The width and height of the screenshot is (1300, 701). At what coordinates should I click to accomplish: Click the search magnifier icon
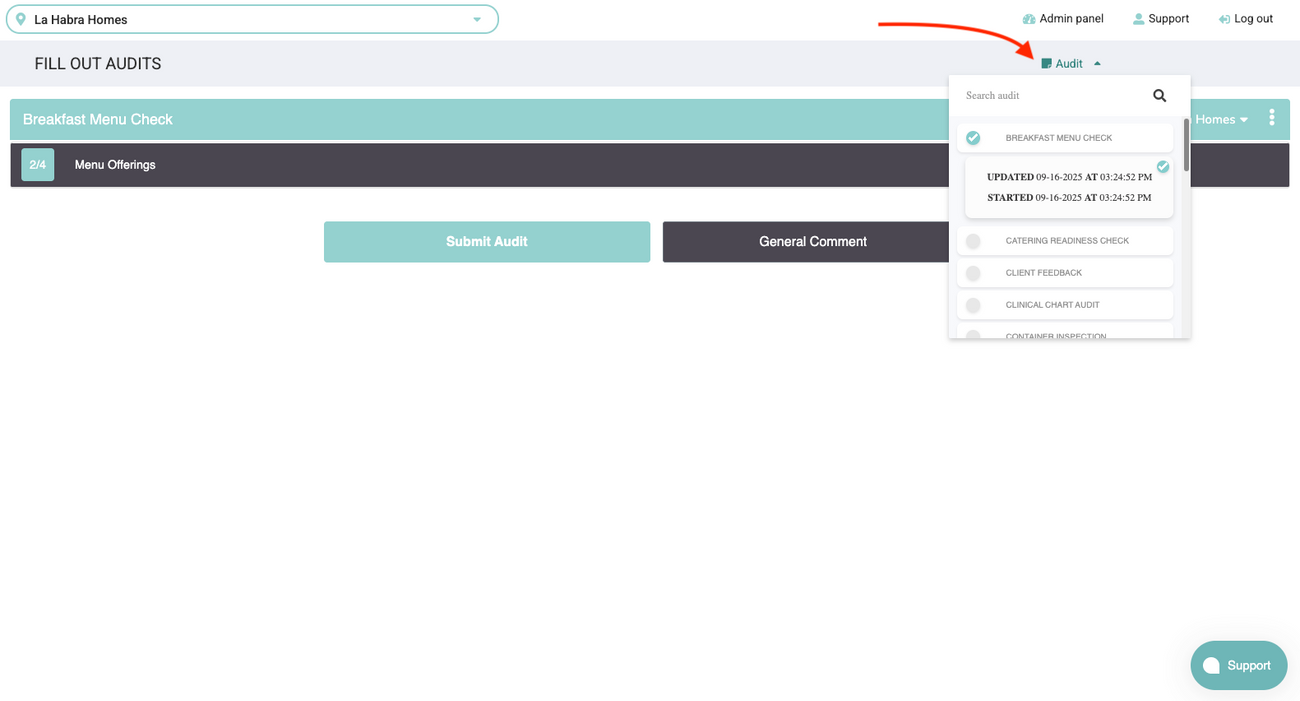pos(1159,96)
